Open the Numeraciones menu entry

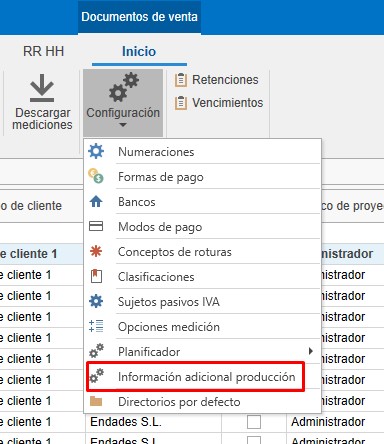(x=202, y=152)
